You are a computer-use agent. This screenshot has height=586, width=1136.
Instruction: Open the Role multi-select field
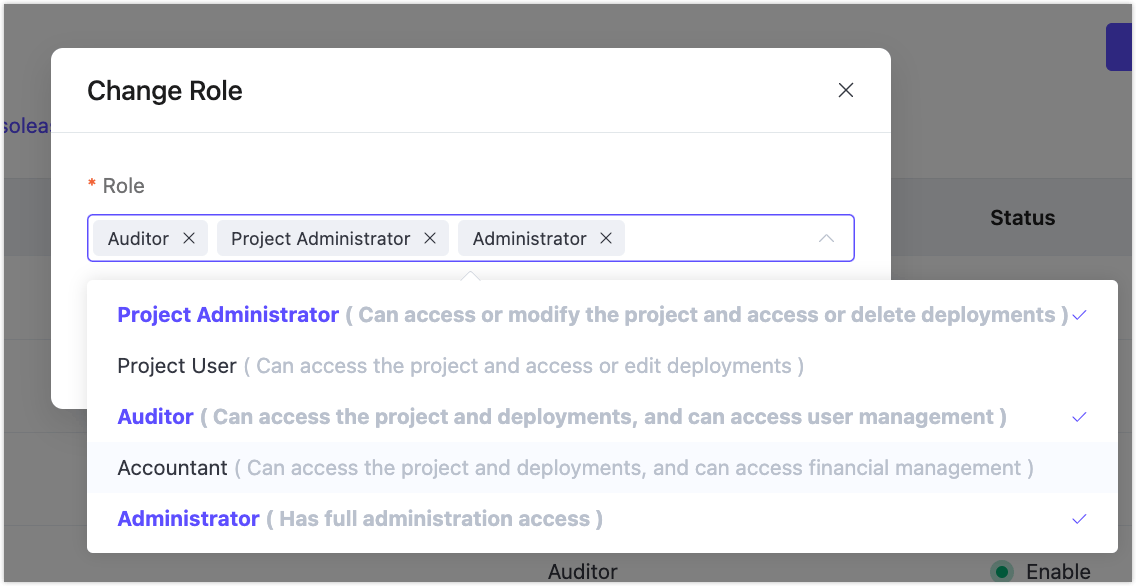tap(720, 238)
